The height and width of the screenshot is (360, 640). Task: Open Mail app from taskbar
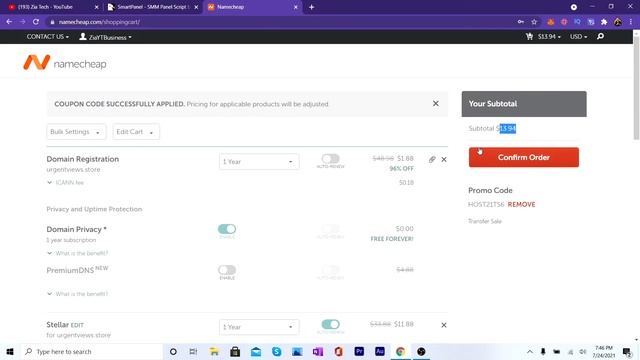[256, 351]
